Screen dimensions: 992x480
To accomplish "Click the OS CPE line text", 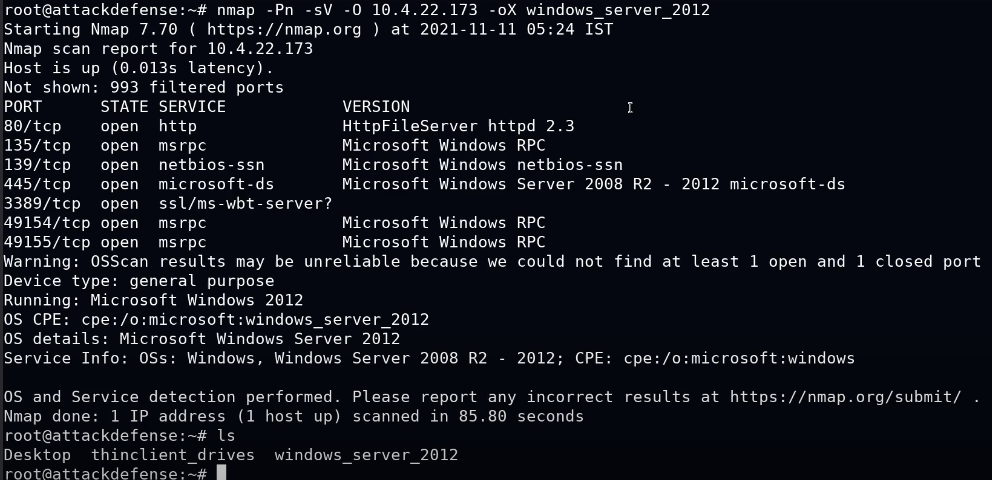I will [216, 319].
